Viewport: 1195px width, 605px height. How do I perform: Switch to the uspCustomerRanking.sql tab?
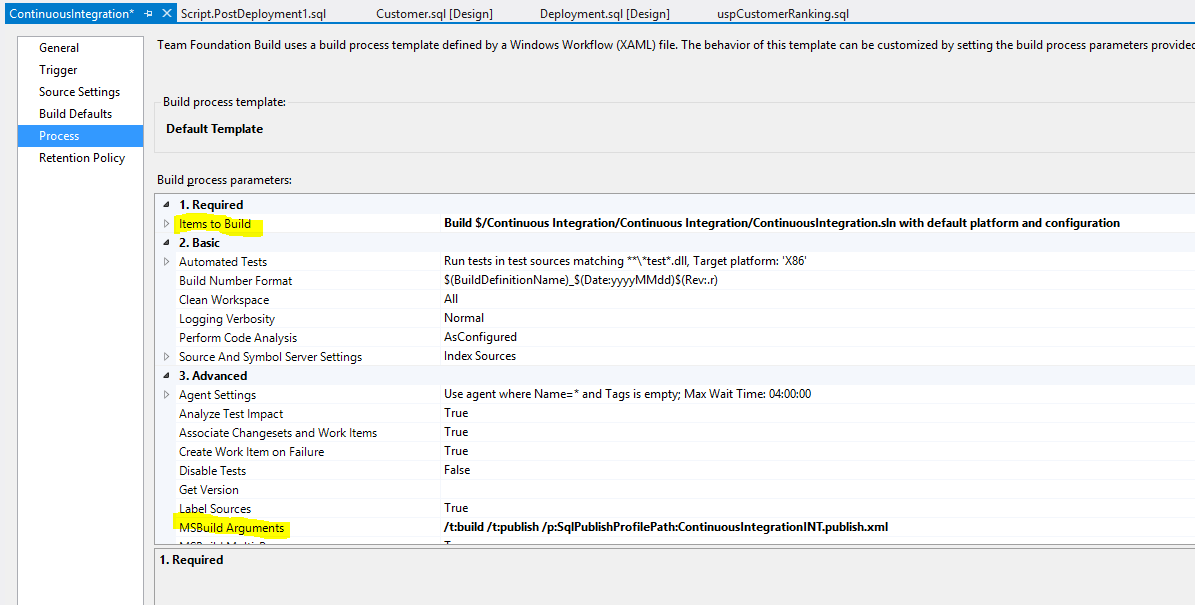click(x=783, y=14)
